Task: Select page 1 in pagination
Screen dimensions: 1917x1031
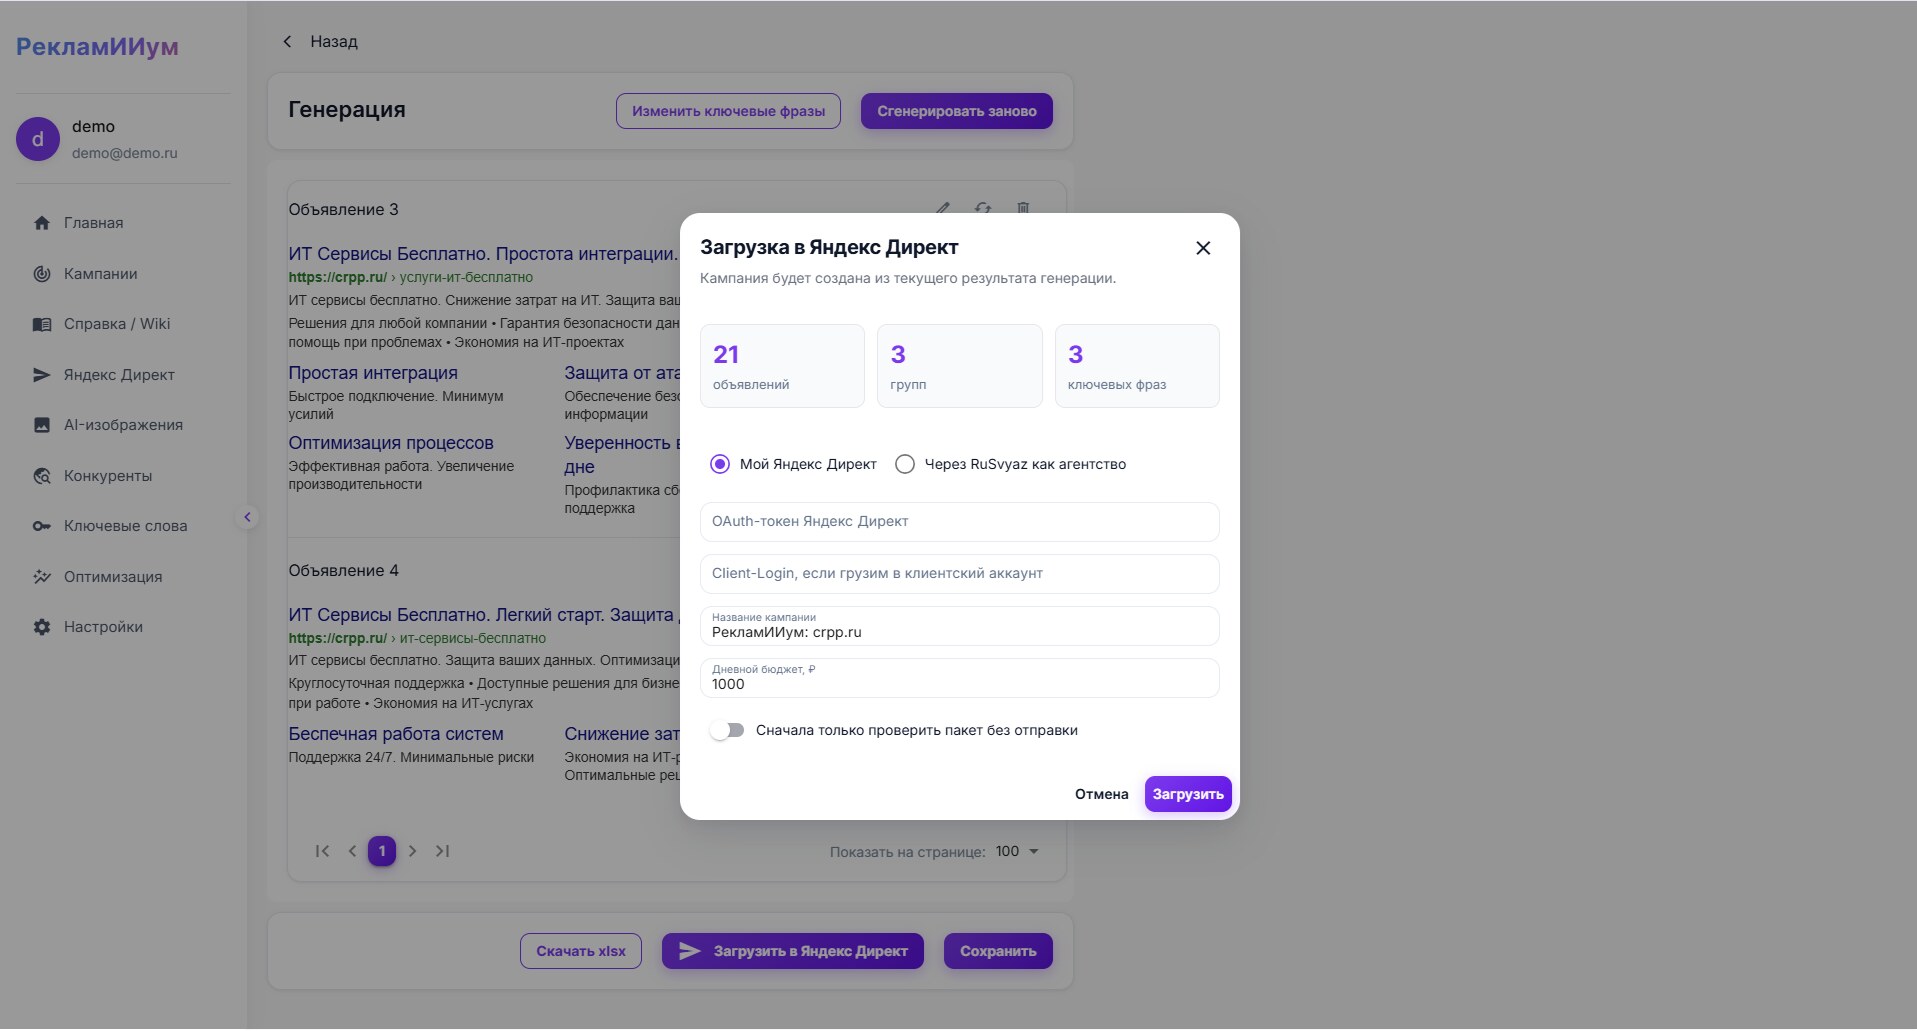Action: [382, 851]
